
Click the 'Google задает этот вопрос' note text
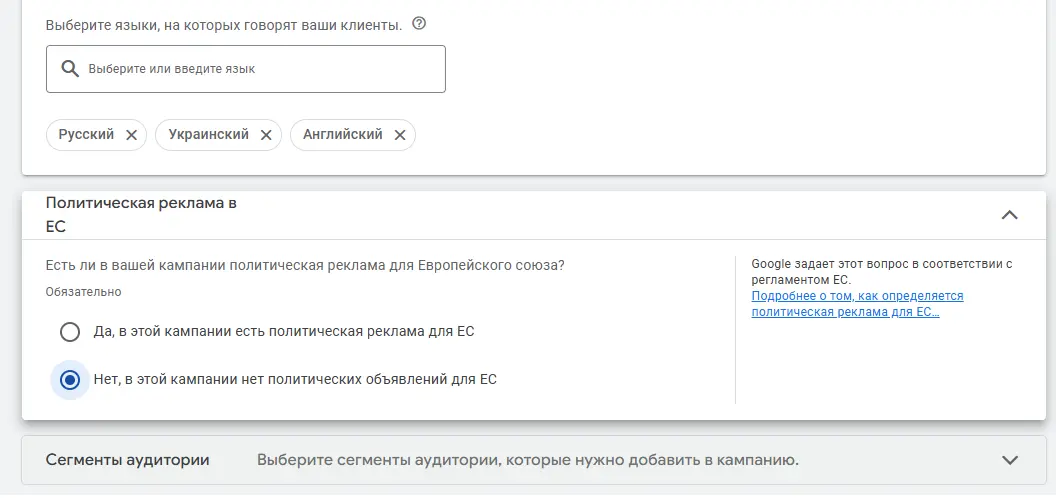tap(882, 272)
